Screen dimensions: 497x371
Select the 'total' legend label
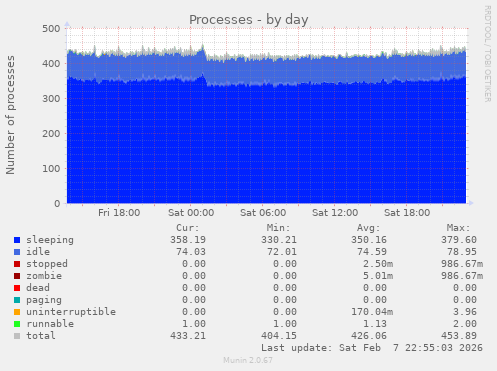[x=41, y=336]
